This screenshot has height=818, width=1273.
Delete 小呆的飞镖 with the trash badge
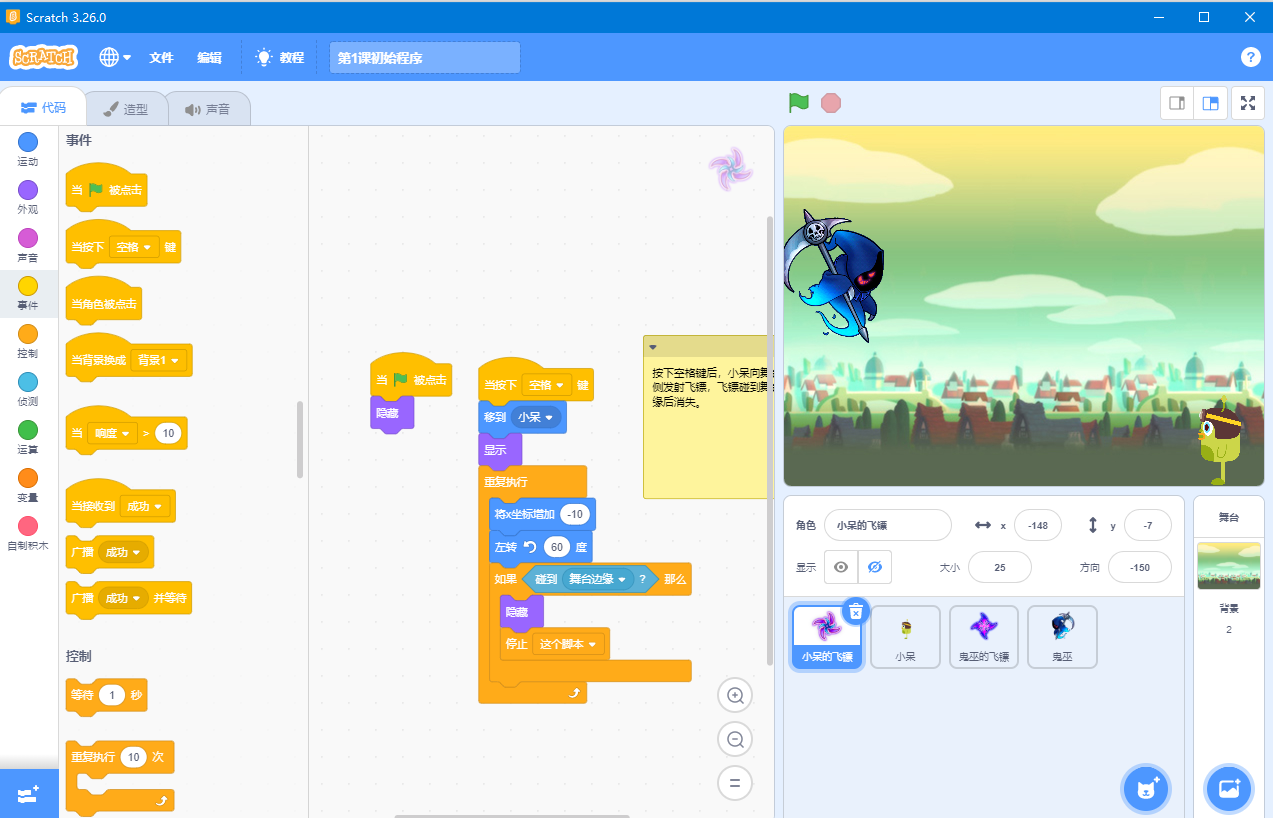point(857,610)
